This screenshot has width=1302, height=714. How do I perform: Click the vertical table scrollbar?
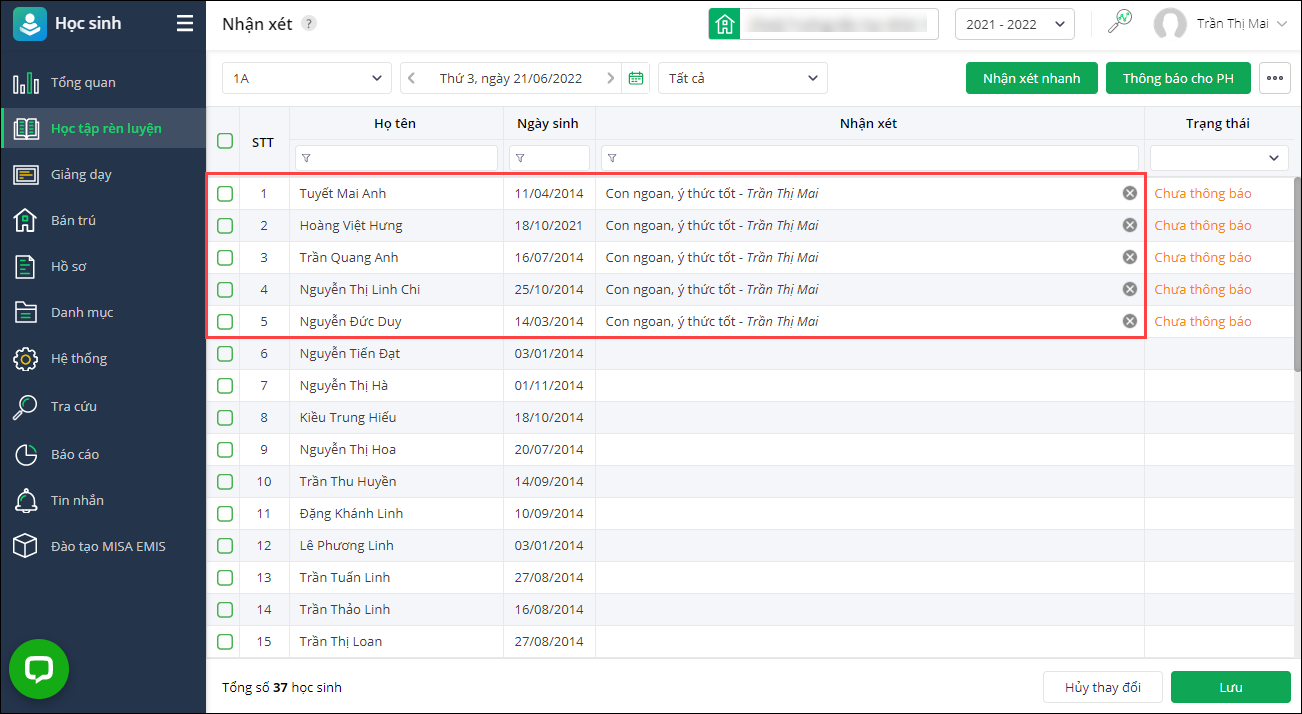click(x=1297, y=275)
